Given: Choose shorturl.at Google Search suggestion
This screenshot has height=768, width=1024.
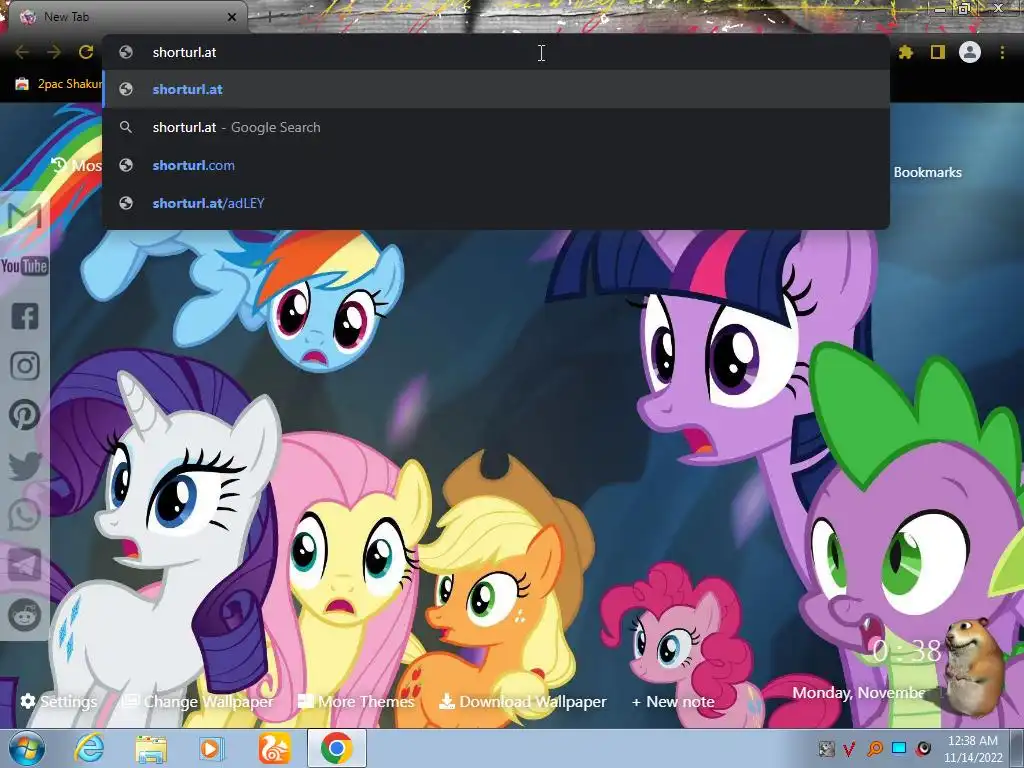Looking at the screenshot, I should 496,127.
